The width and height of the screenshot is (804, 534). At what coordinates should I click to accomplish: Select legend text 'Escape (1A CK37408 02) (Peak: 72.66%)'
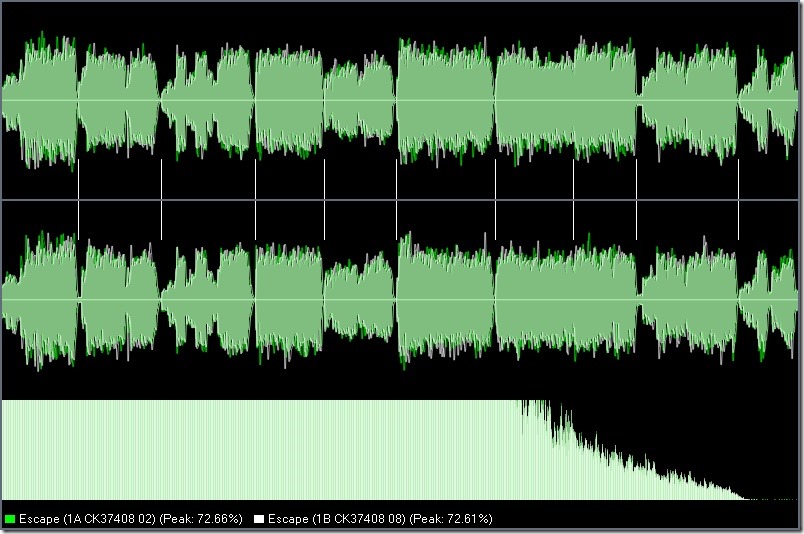click(131, 519)
